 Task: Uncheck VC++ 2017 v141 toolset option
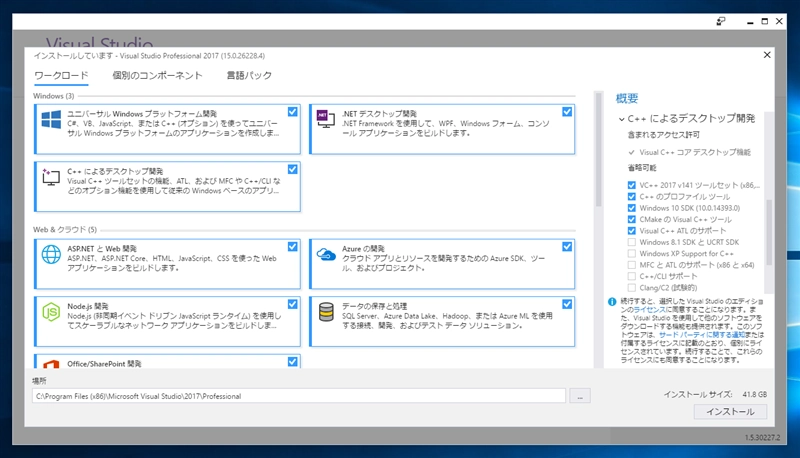coord(632,185)
